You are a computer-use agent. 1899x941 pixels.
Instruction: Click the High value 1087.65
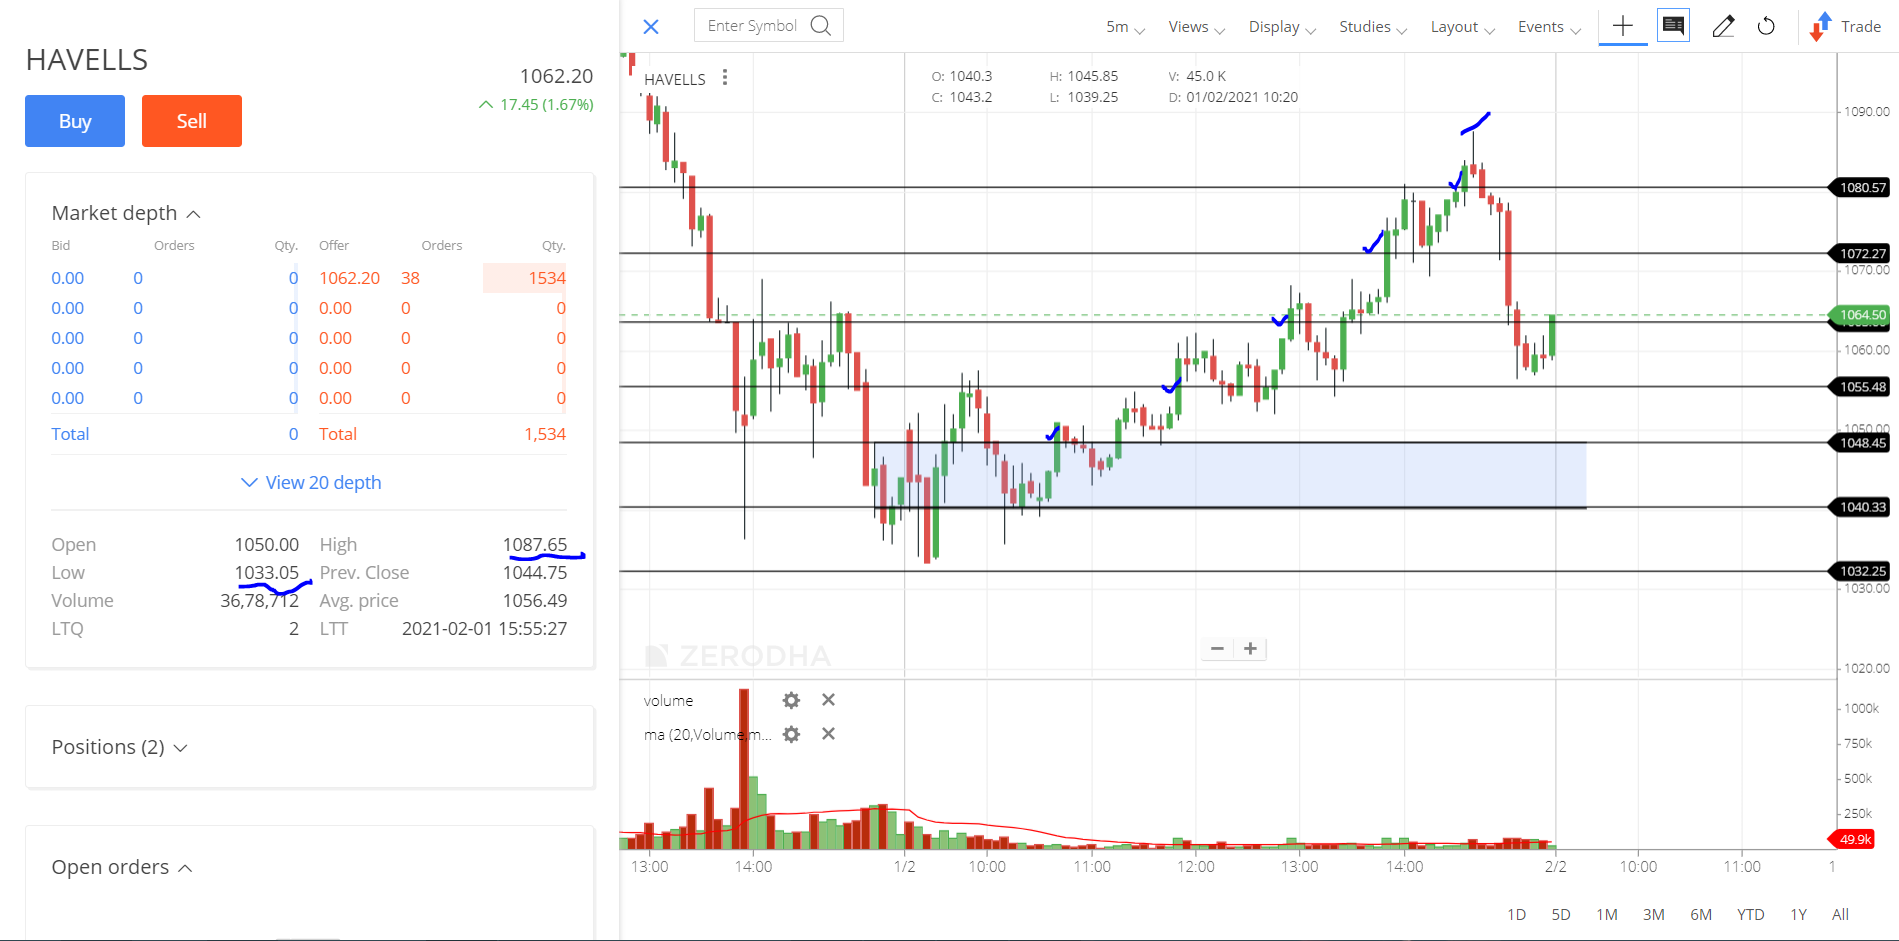tap(534, 544)
